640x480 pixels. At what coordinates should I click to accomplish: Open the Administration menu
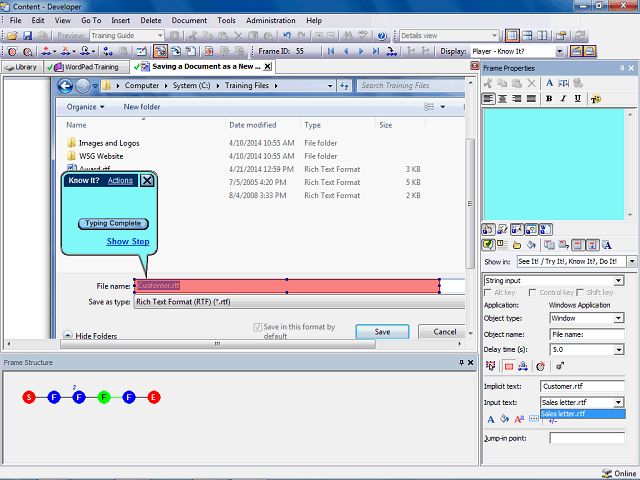click(270, 20)
